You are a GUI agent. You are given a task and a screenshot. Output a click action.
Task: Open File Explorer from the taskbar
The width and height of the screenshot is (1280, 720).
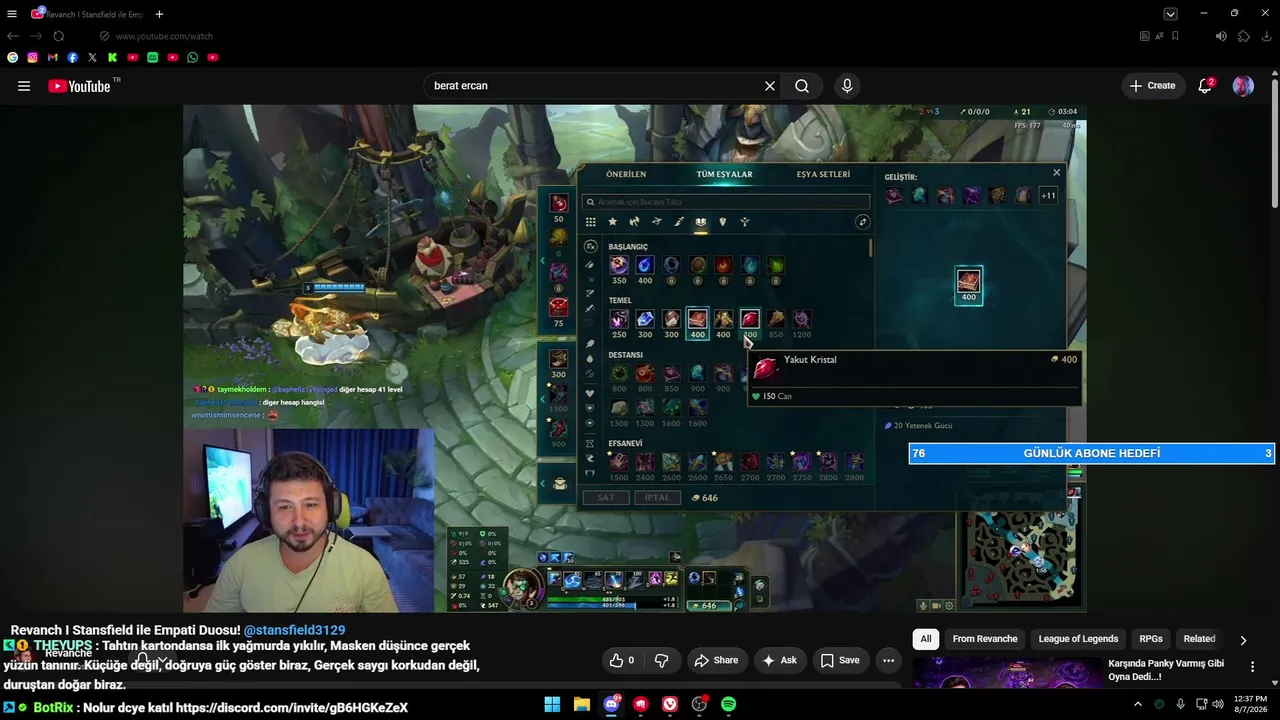pyautogui.click(x=581, y=704)
